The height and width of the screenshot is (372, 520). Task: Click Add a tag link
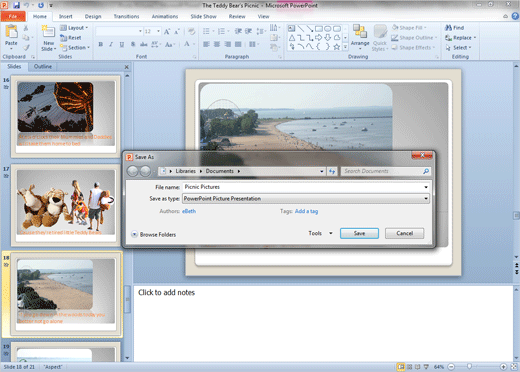click(x=306, y=211)
